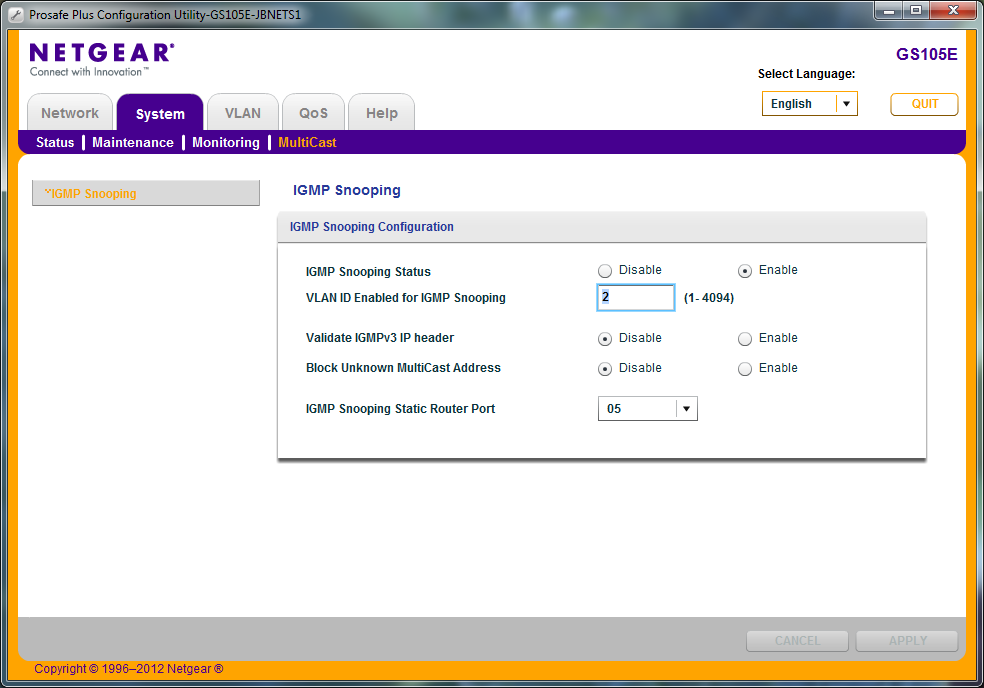984x688 pixels.
Task: Close the Prosafe Plus Configuration Utility window
Action: (953, 11)
